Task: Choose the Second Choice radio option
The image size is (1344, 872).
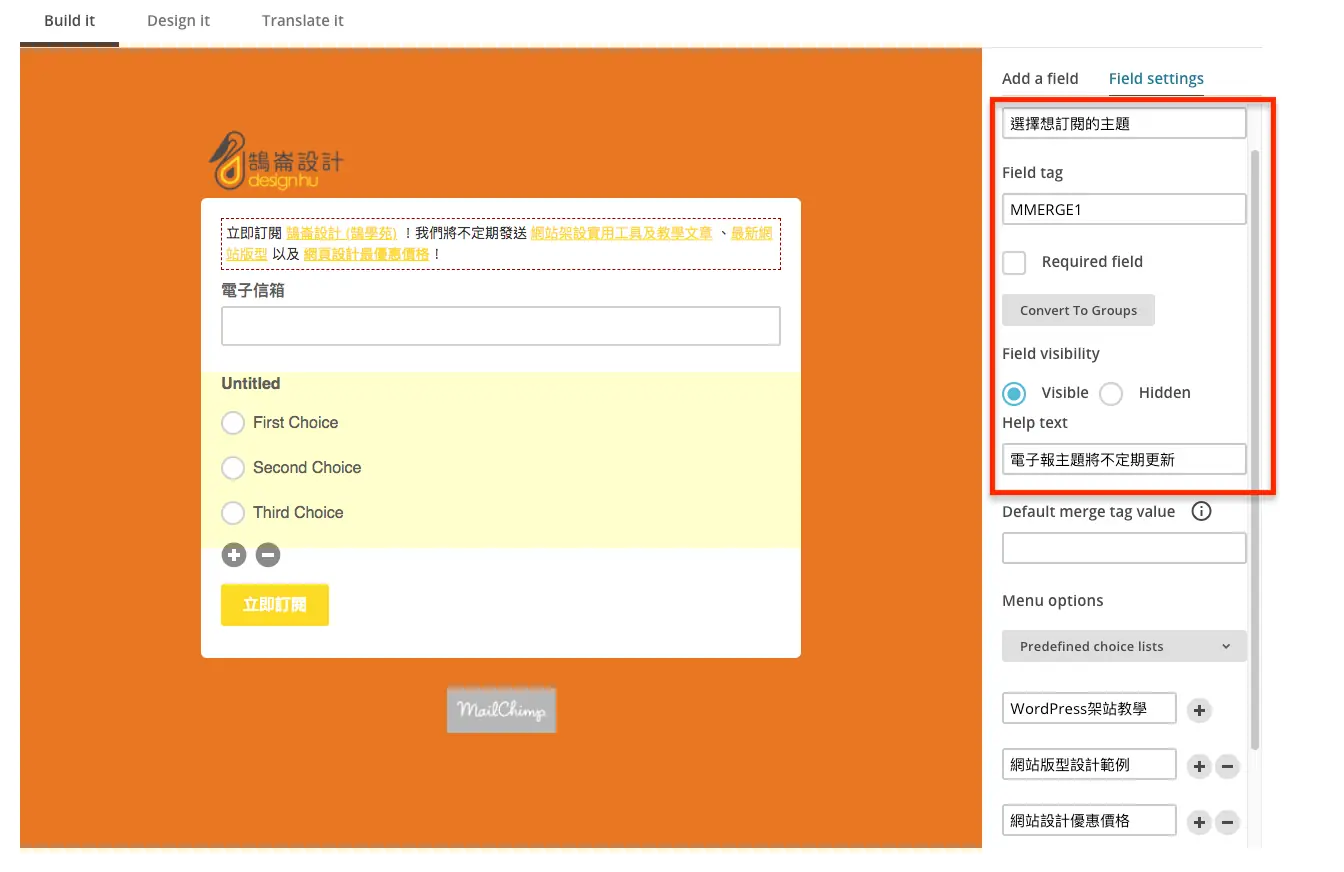Action: 233,468
